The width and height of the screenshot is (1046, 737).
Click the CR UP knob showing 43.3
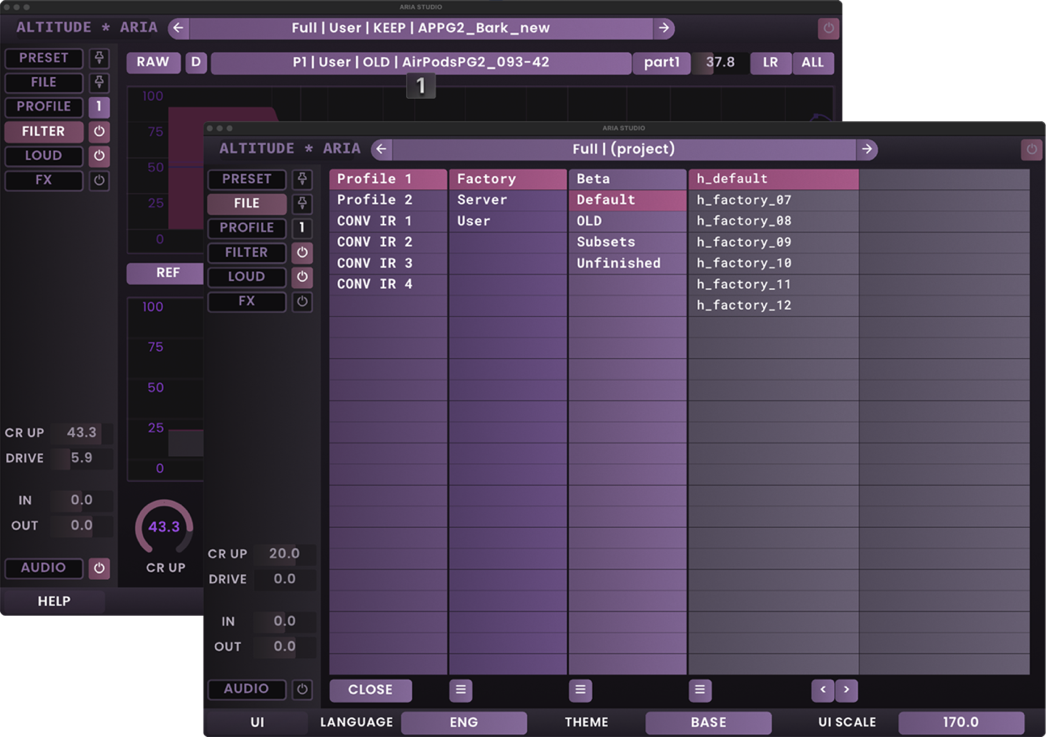(x=164, y=527)
